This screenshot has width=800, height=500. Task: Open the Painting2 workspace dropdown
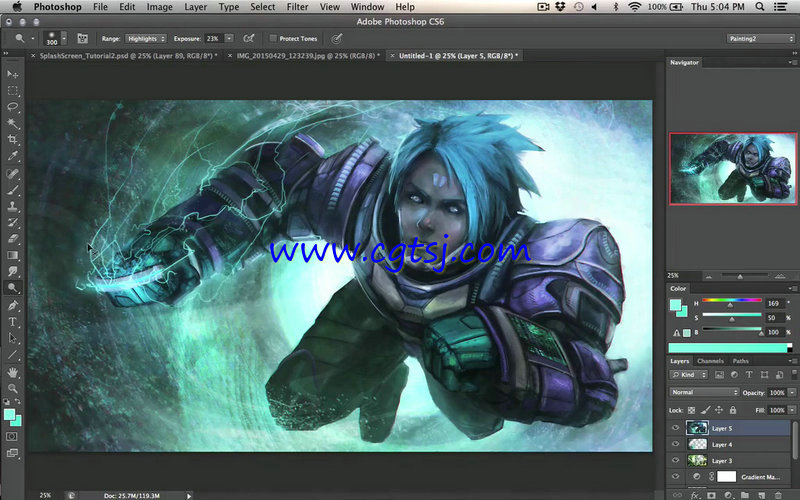(760, 38)
